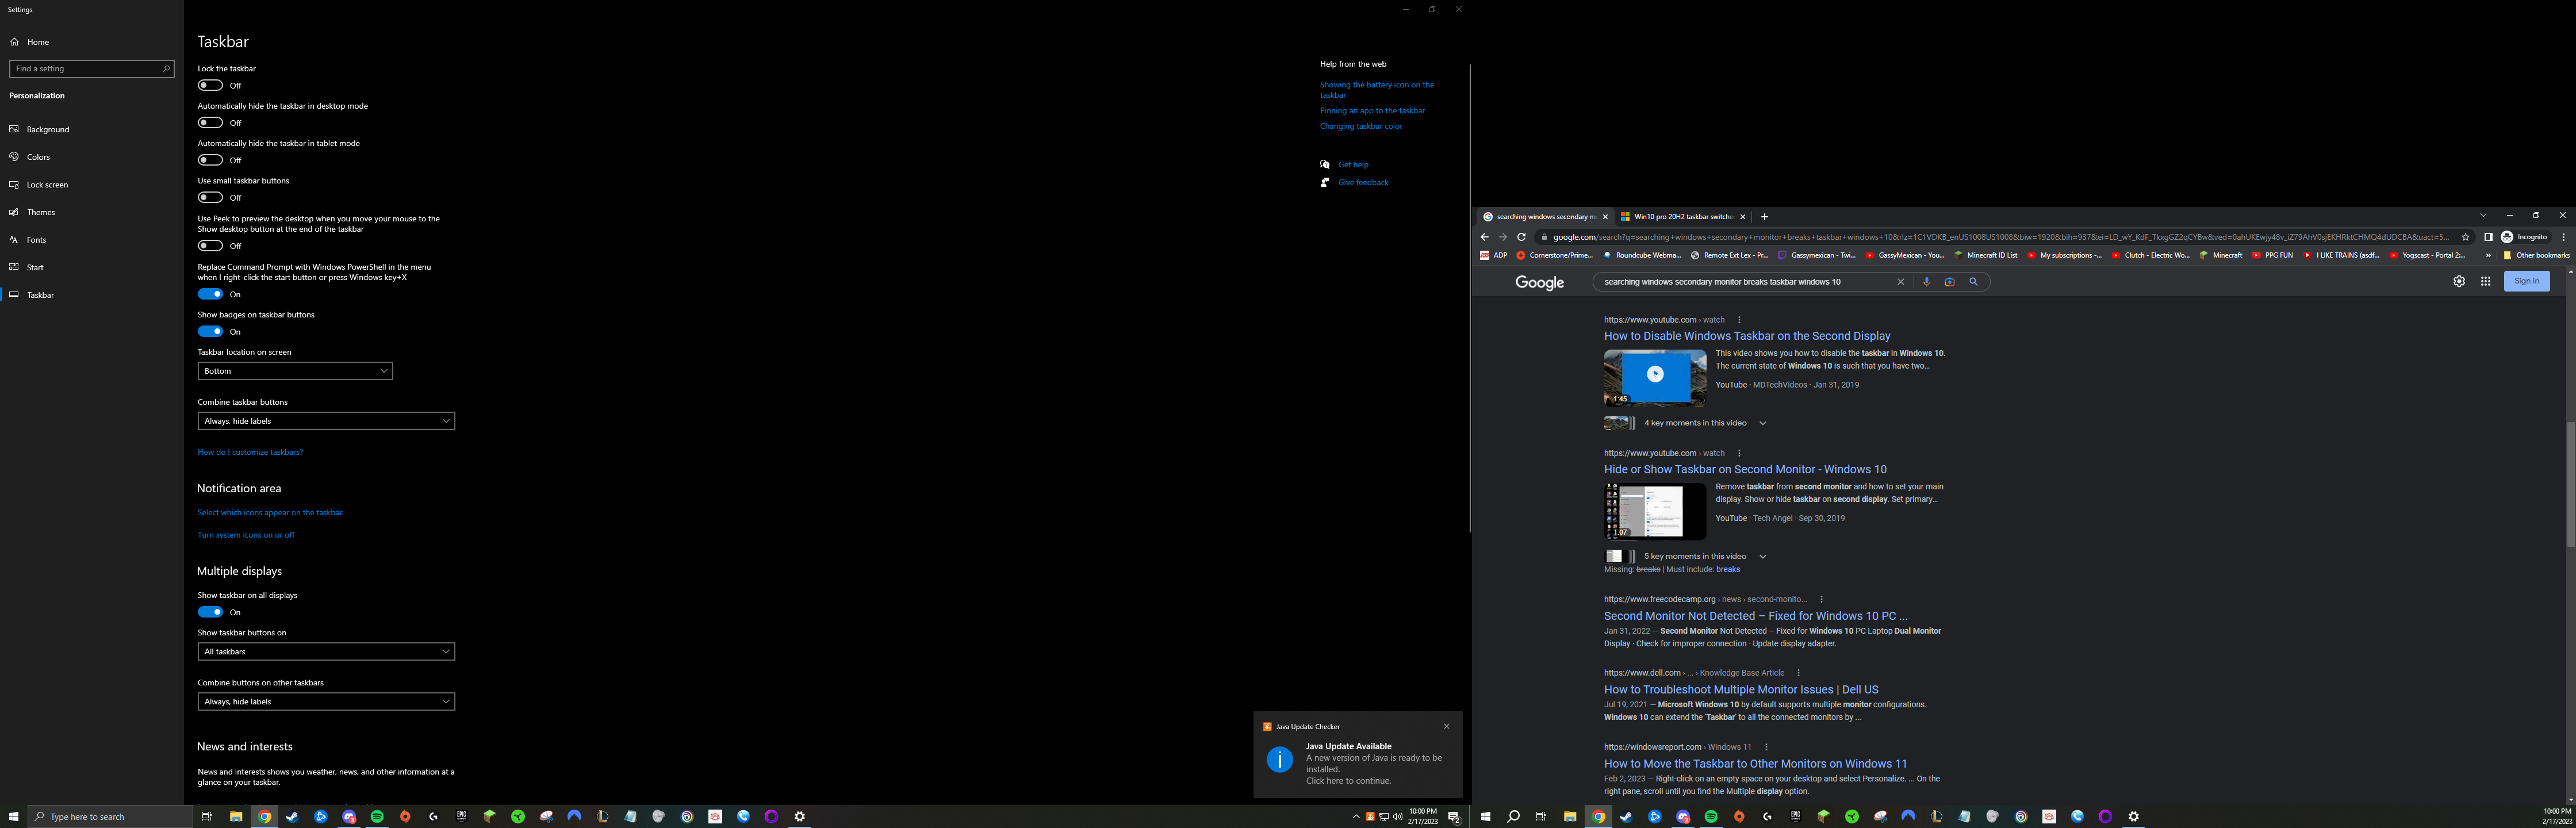Viewport: 2576px width, 828px height.
Task: Open the ADP bookmark
Action: 1494,255
